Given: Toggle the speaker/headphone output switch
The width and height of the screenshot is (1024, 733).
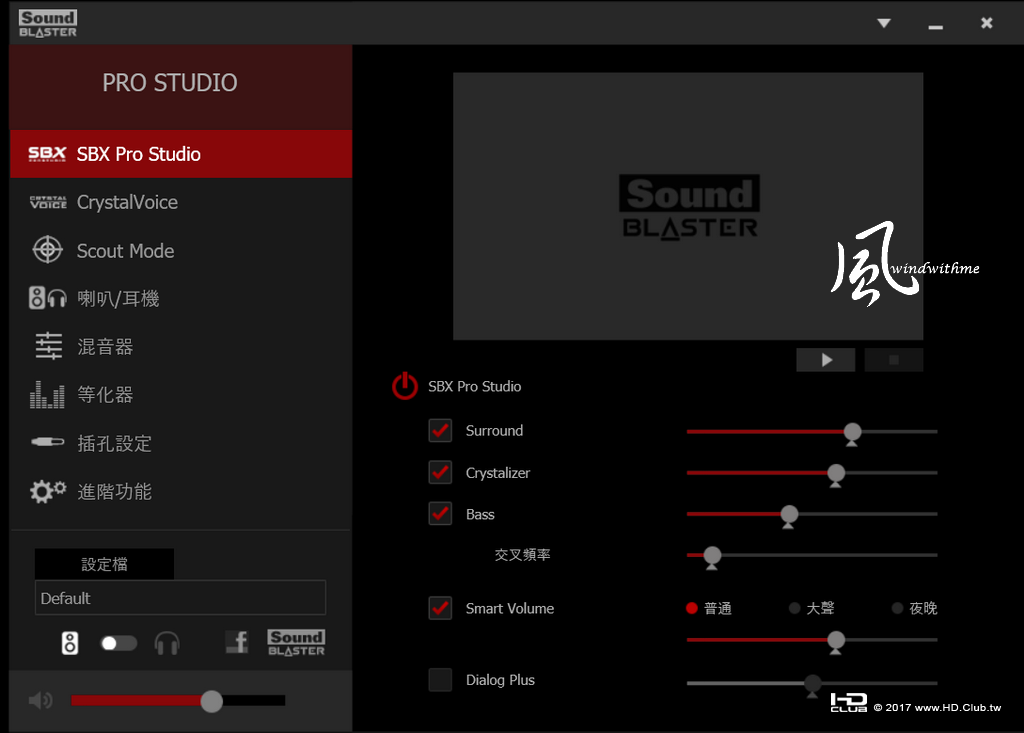Looking at the screenshot, I should [x=119, y=643].
